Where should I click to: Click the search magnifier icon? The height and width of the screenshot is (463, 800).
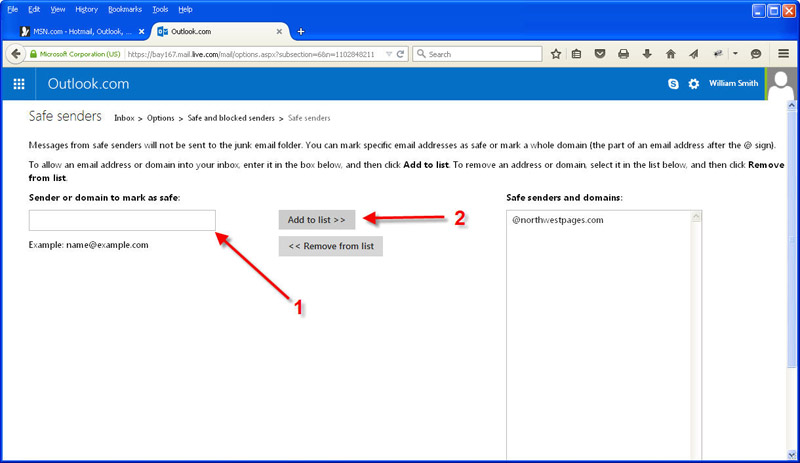tap(421, 54)
